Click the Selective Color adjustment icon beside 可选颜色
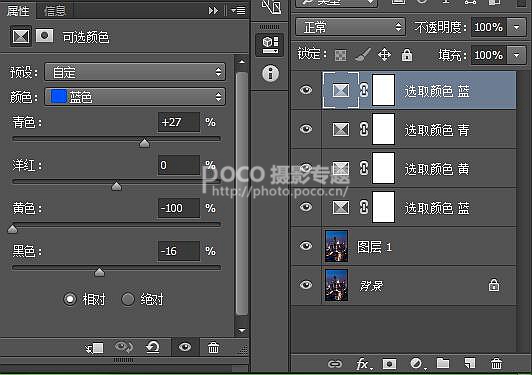Screen dimensions: 532x375 click(21, 36)
